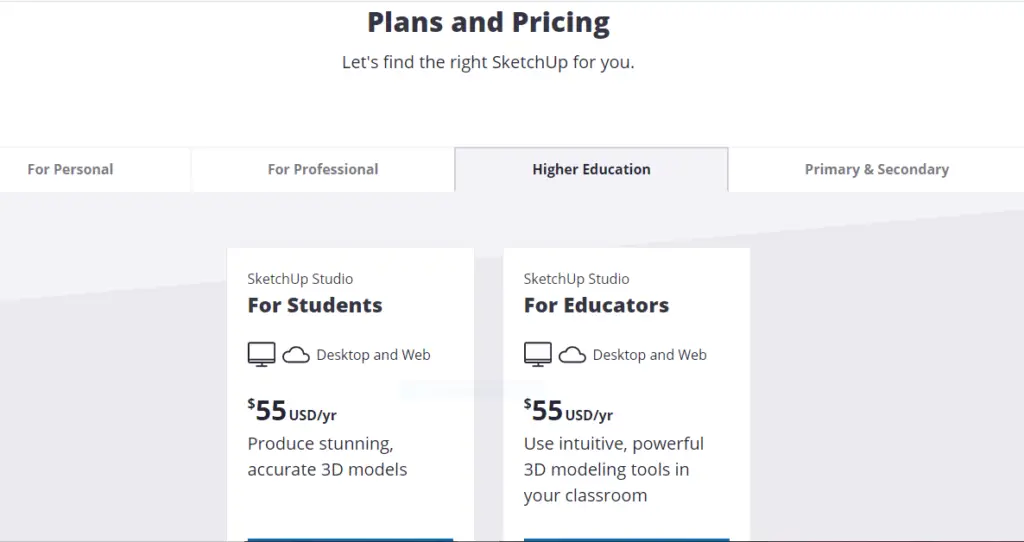Click Desktop and Web text in Educators card
The width and height of the screenshot is (1024, 542).
click(649, 355)
